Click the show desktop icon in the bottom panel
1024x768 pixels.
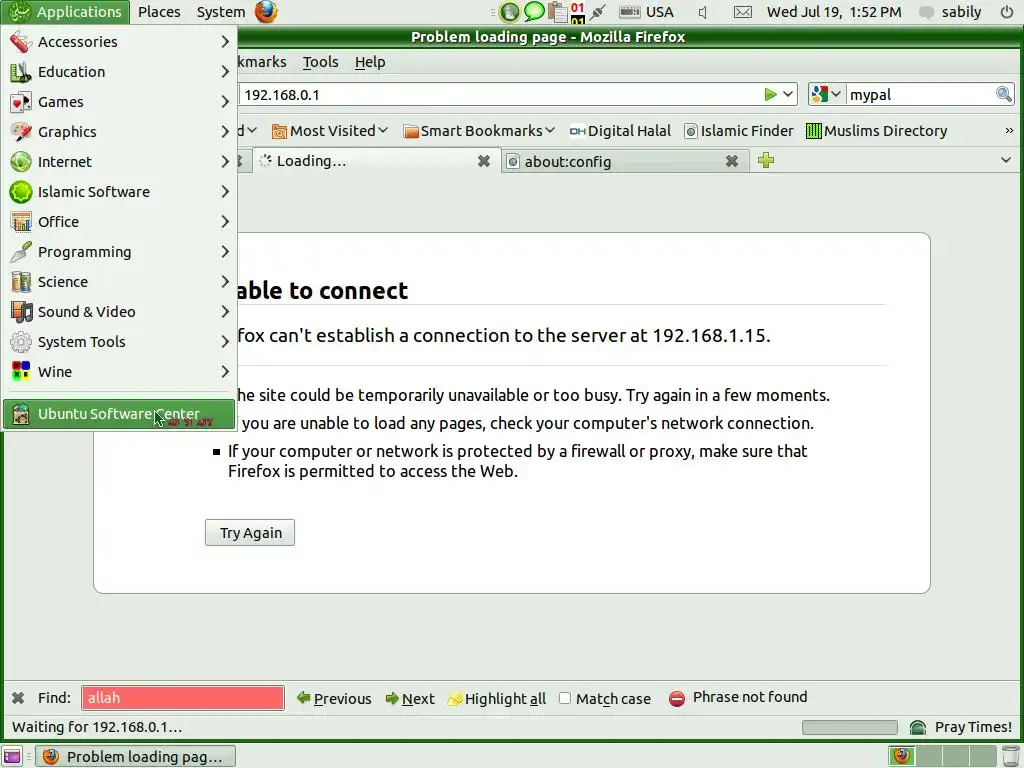(12, 756)
